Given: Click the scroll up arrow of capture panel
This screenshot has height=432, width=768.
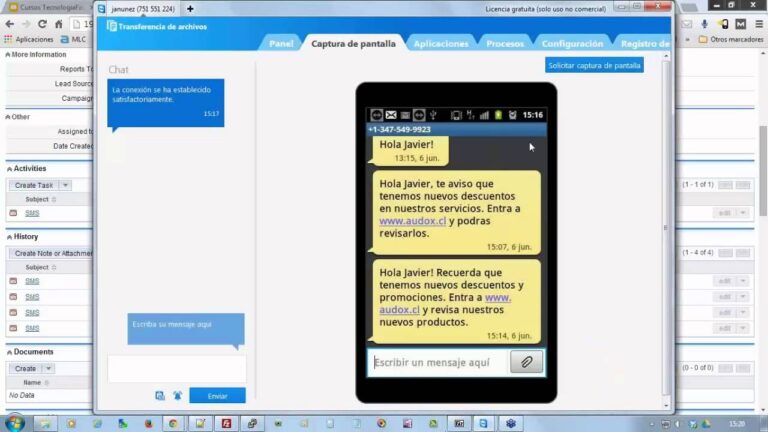Looking at the screenshot, I should [666, 56].
